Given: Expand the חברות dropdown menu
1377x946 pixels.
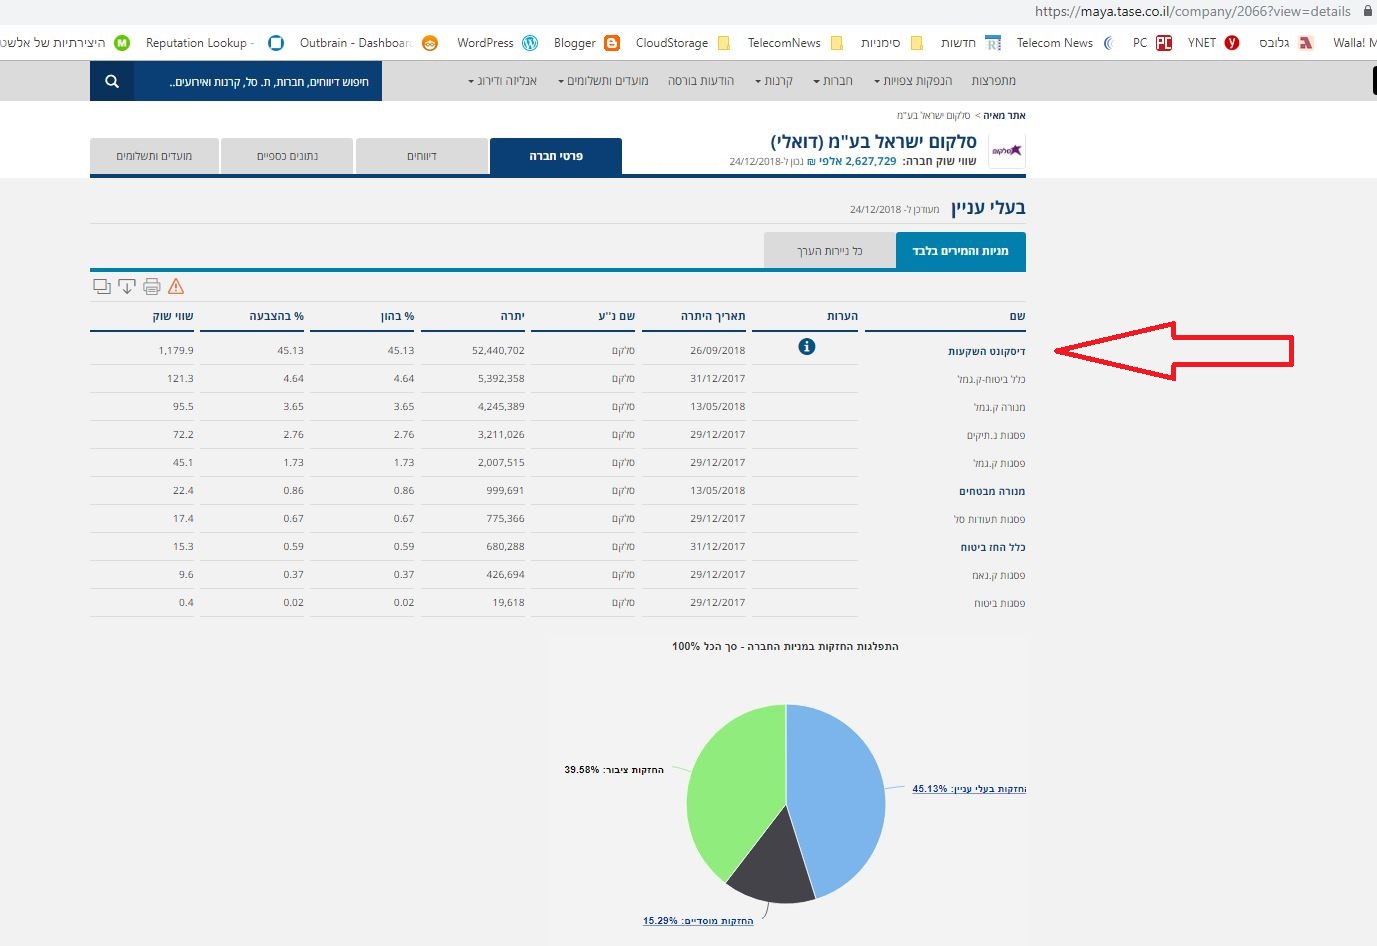Looking at the screenshot, I should pyautogui.click(x=833, y=81).
